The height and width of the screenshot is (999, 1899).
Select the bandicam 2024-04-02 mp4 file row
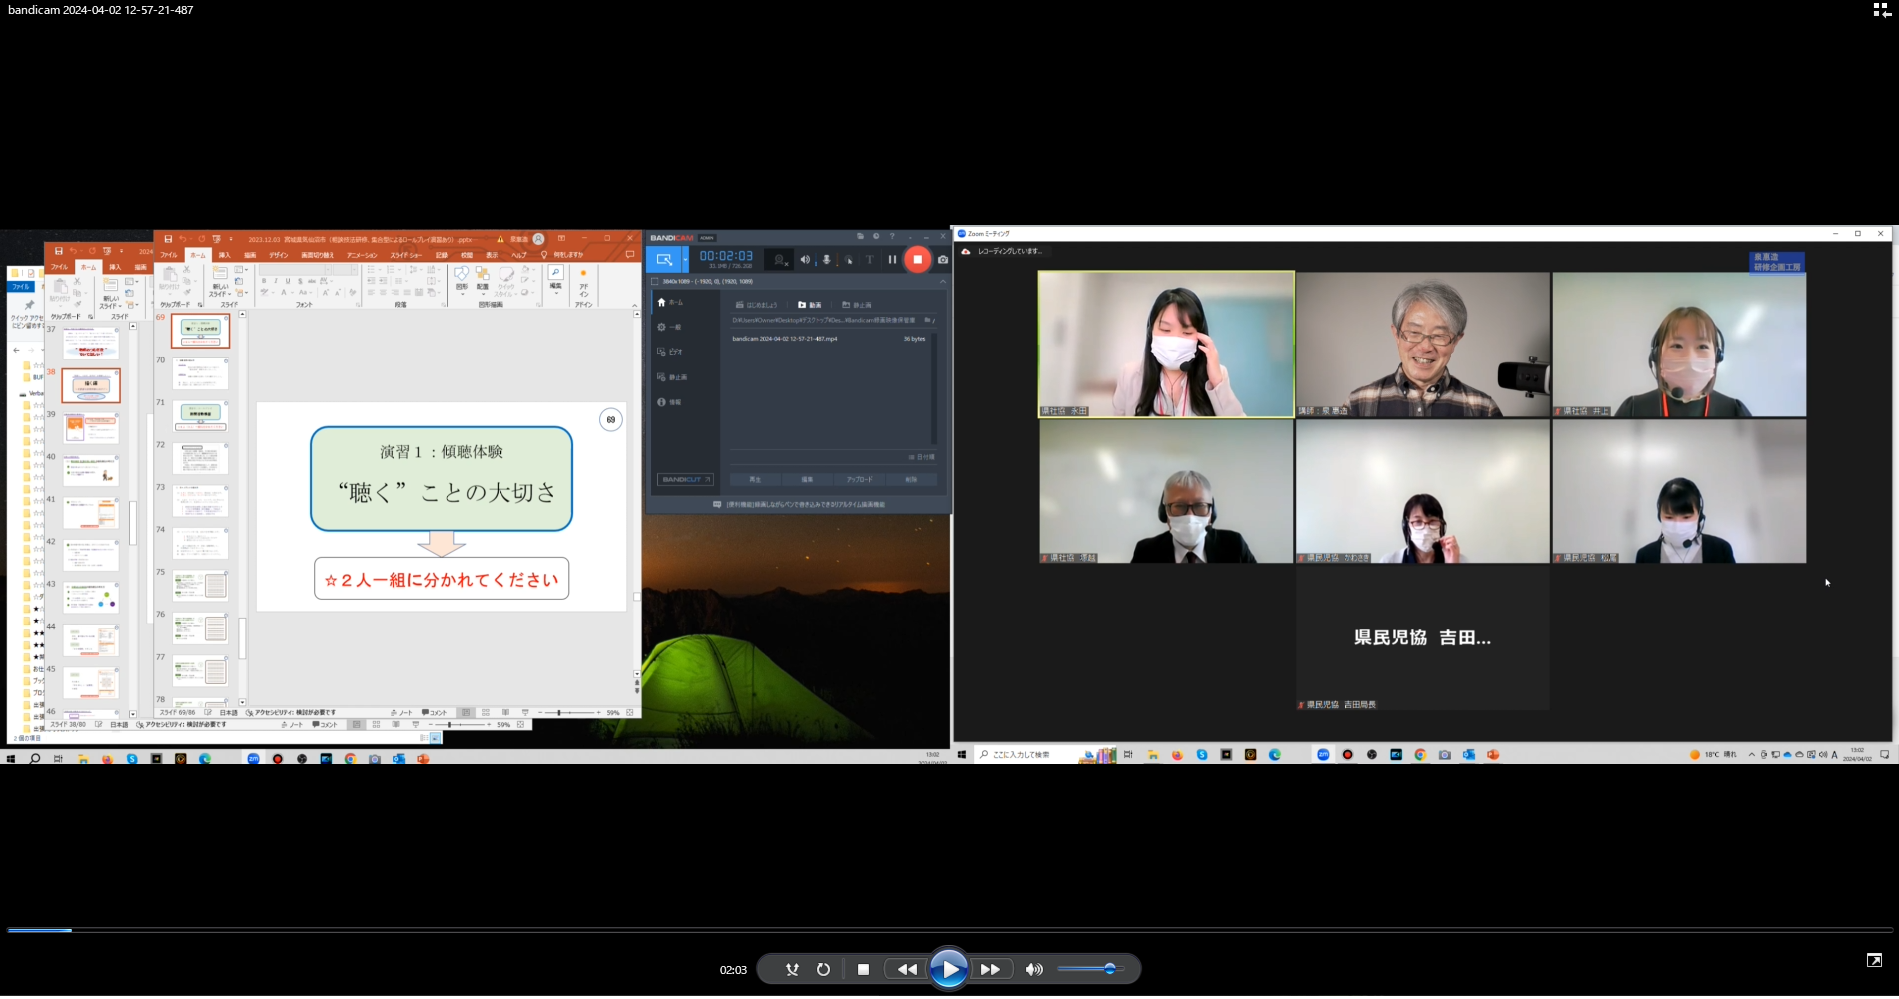(x=829, y=339)
